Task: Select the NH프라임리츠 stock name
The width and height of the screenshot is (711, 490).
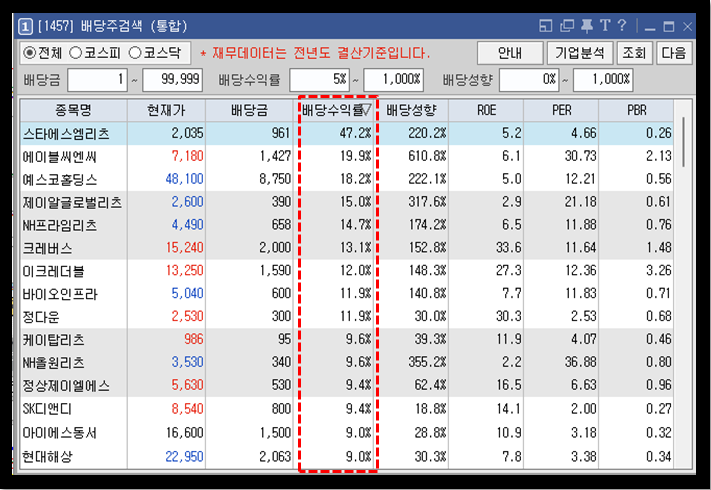Action: pyautogui.click(x=60, y=225)
